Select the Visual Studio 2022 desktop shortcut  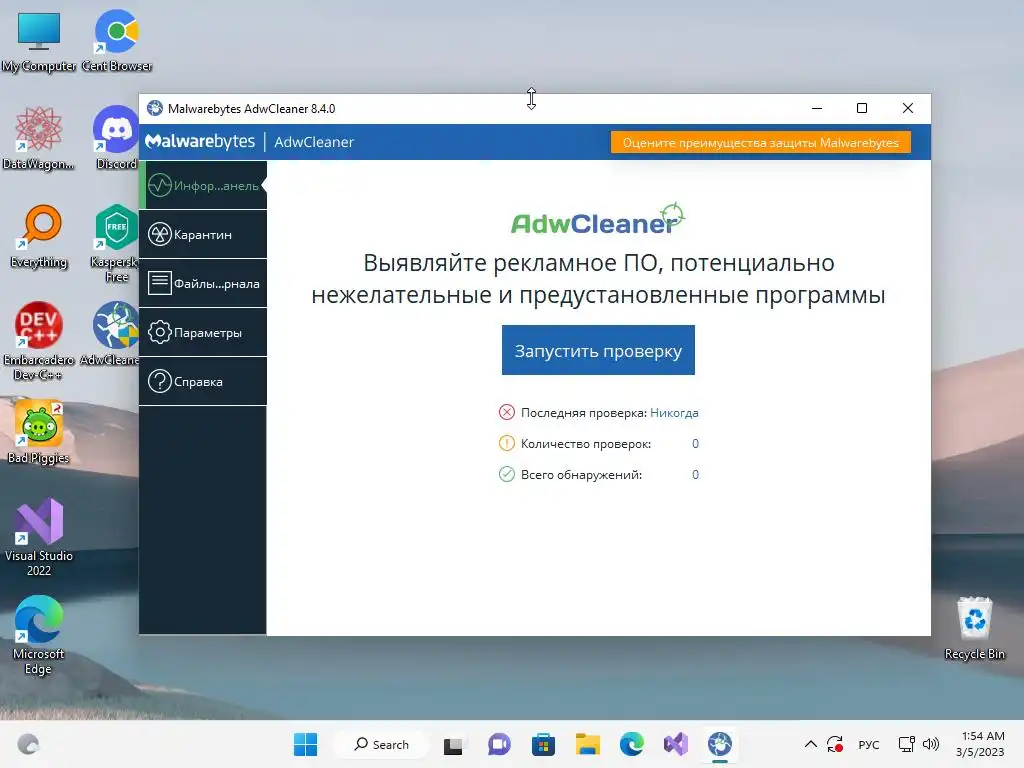tap(39, 537)
